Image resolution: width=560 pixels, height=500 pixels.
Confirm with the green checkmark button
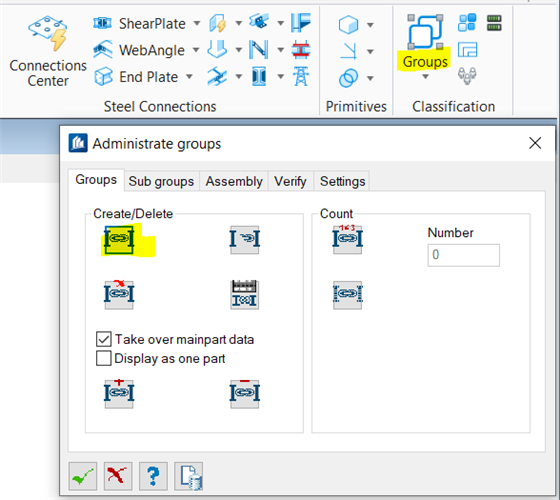tap(83, 476)
